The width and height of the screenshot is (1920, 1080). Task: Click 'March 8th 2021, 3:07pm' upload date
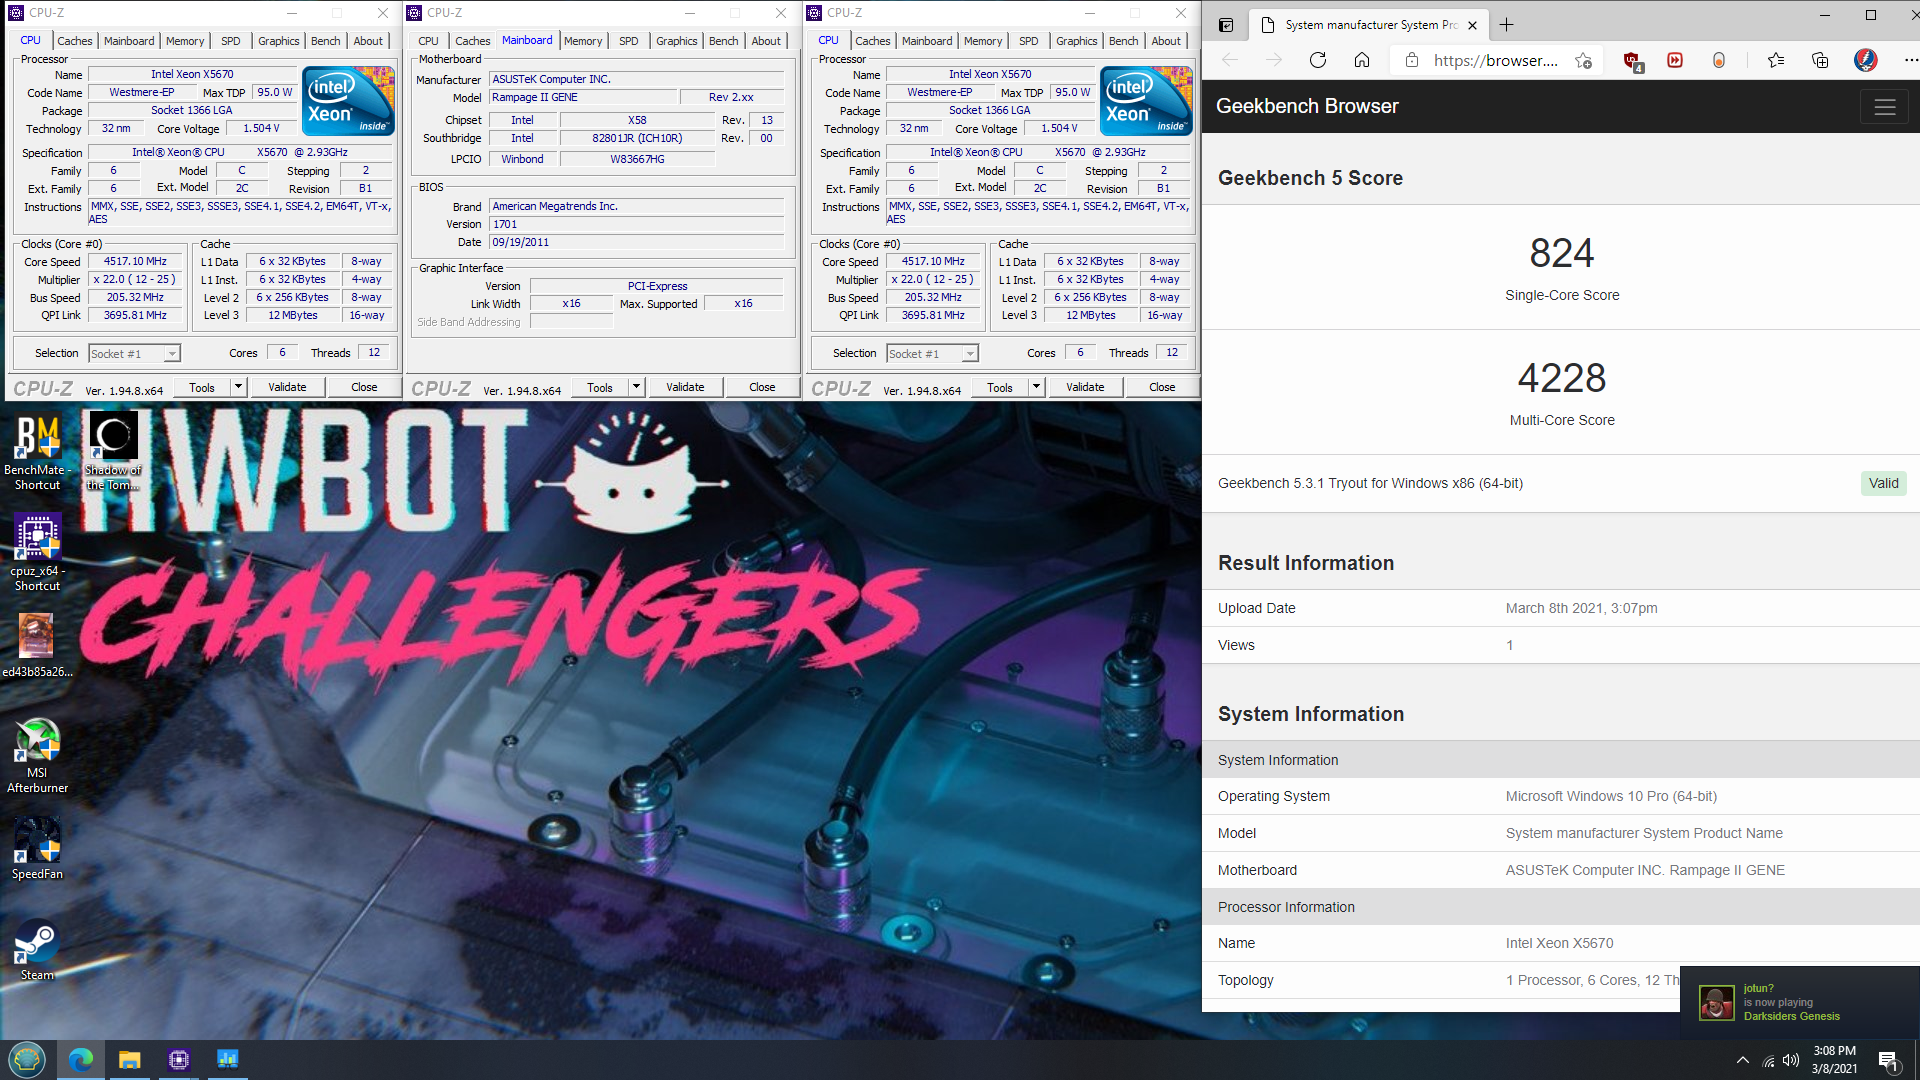1581,608
